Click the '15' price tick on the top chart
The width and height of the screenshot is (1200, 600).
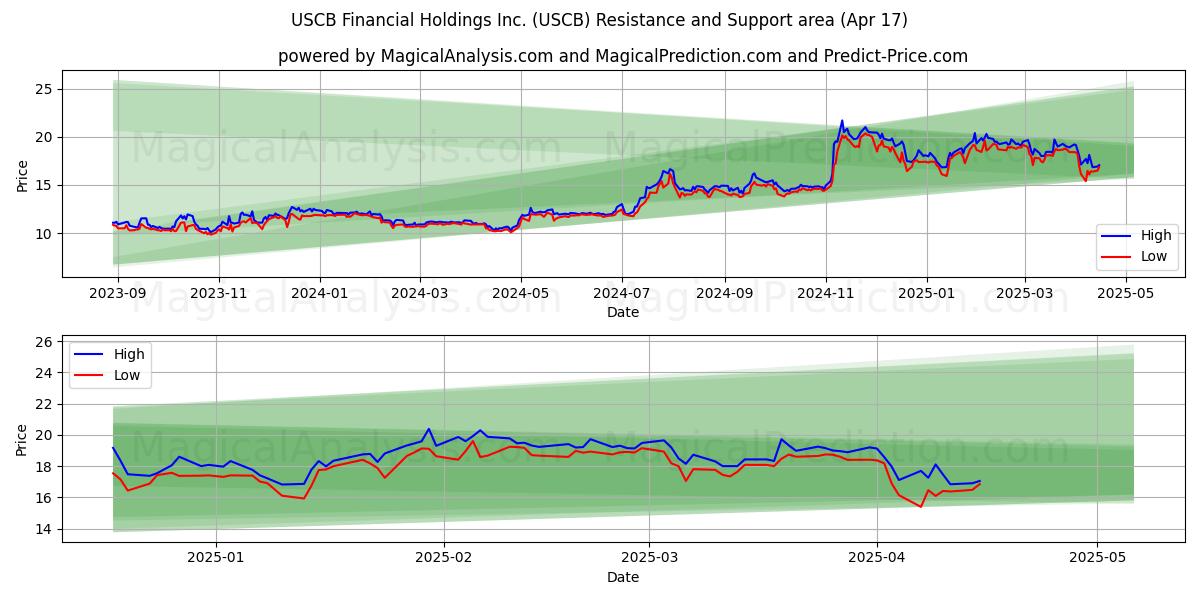coord(45,186)
